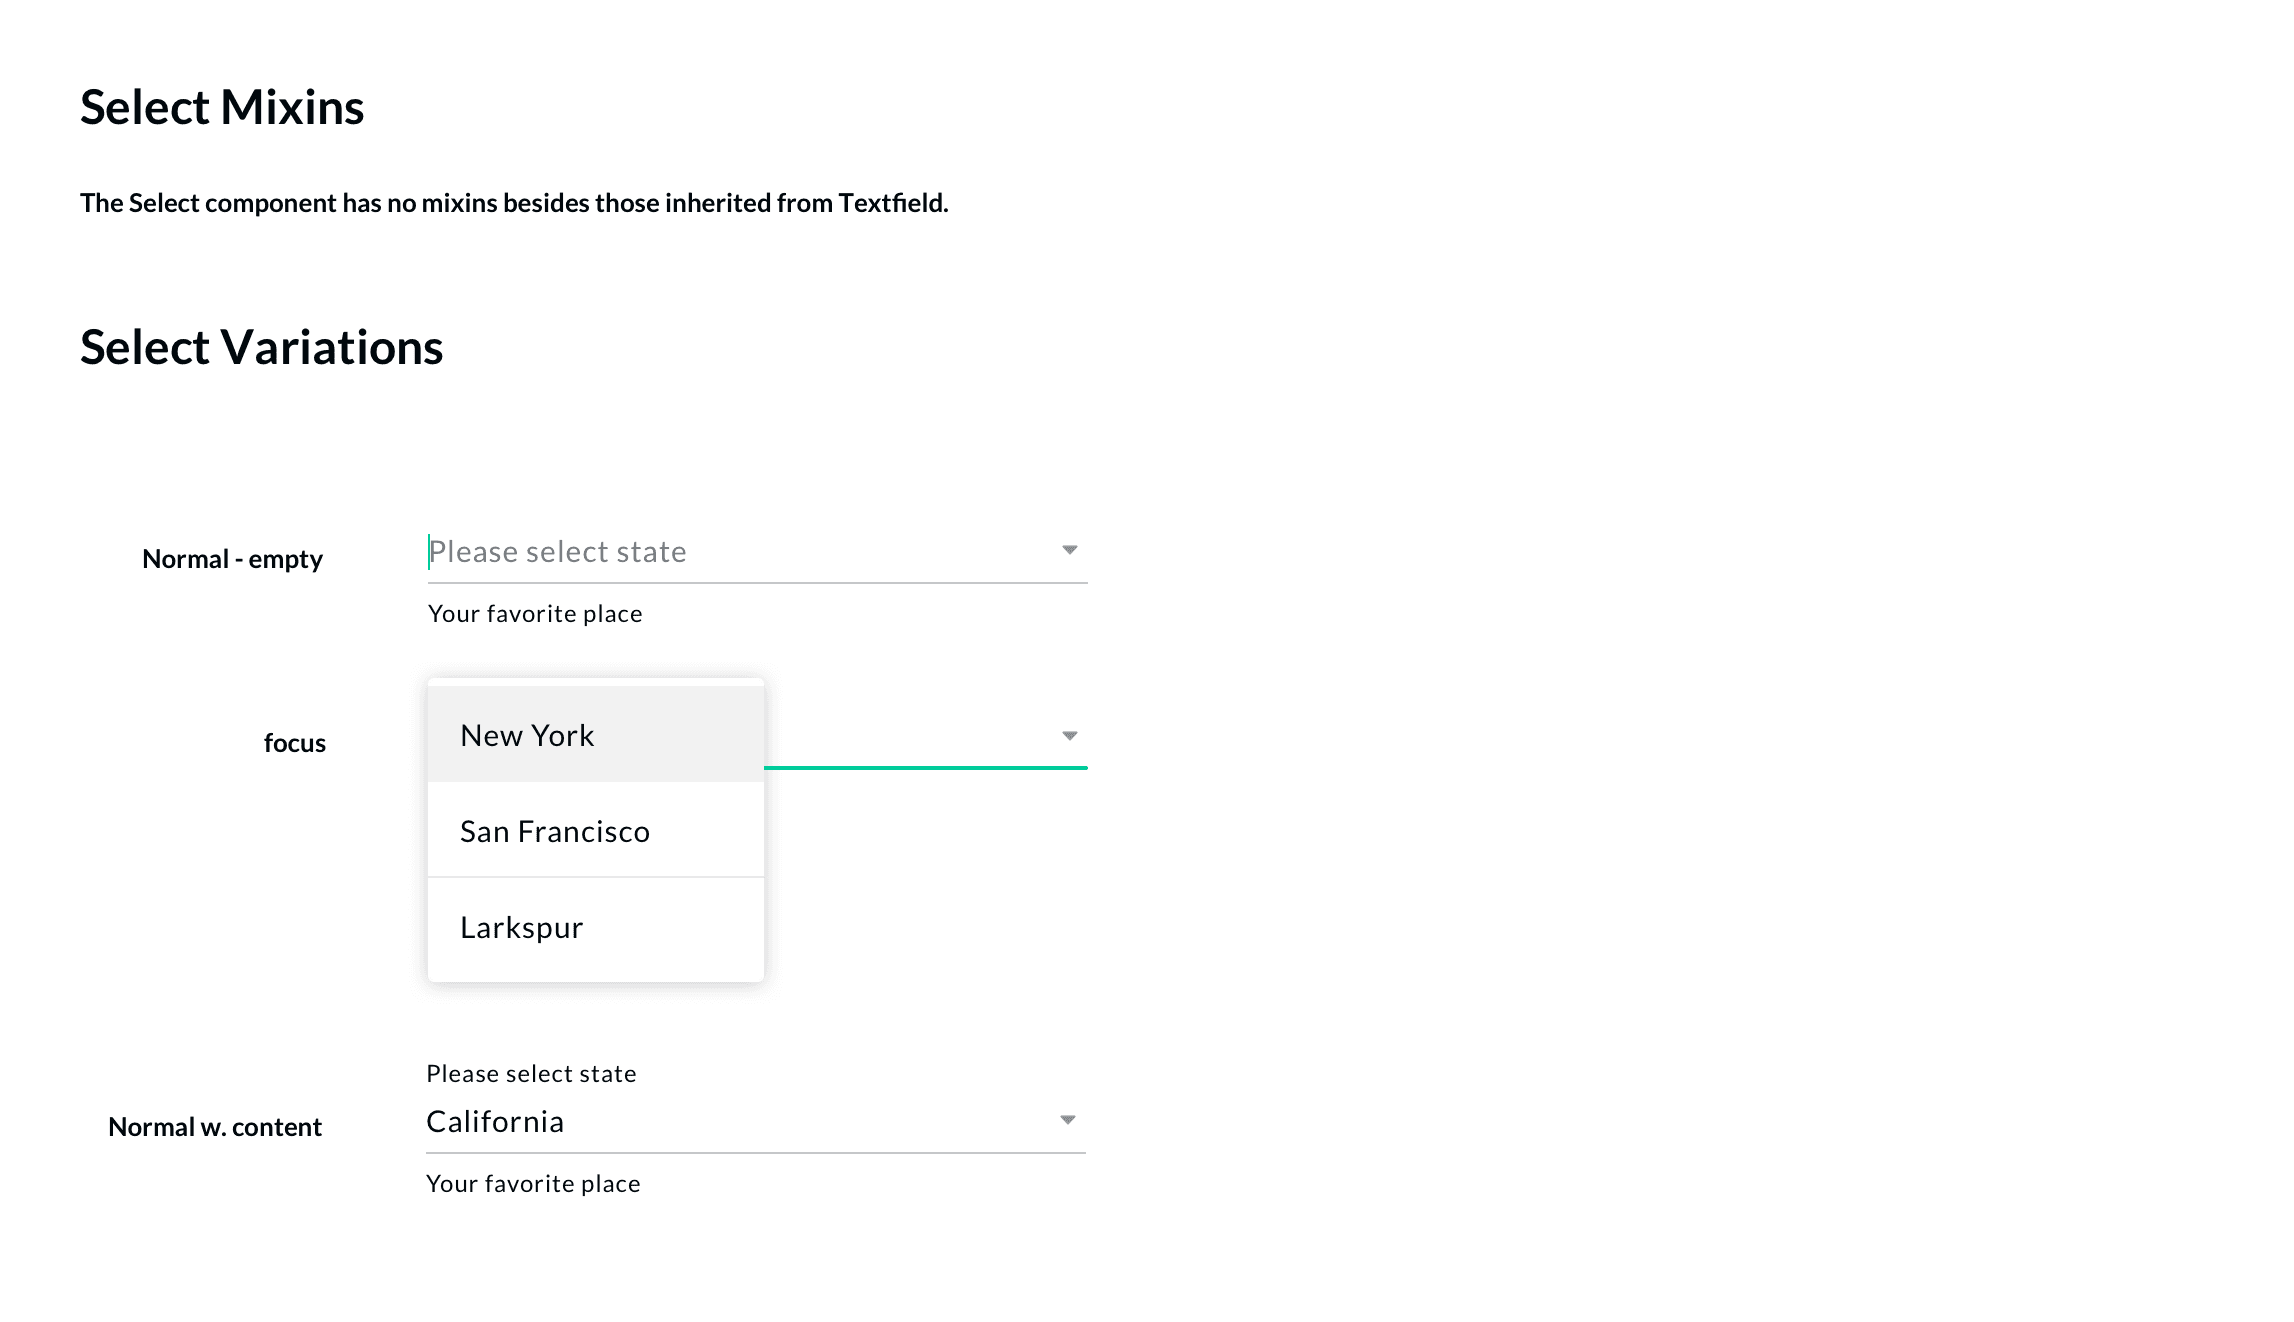Click 'Your favorite place' helper text
The height and width of the screenshot is (1322, 2294).
click(x=534, y=613)
